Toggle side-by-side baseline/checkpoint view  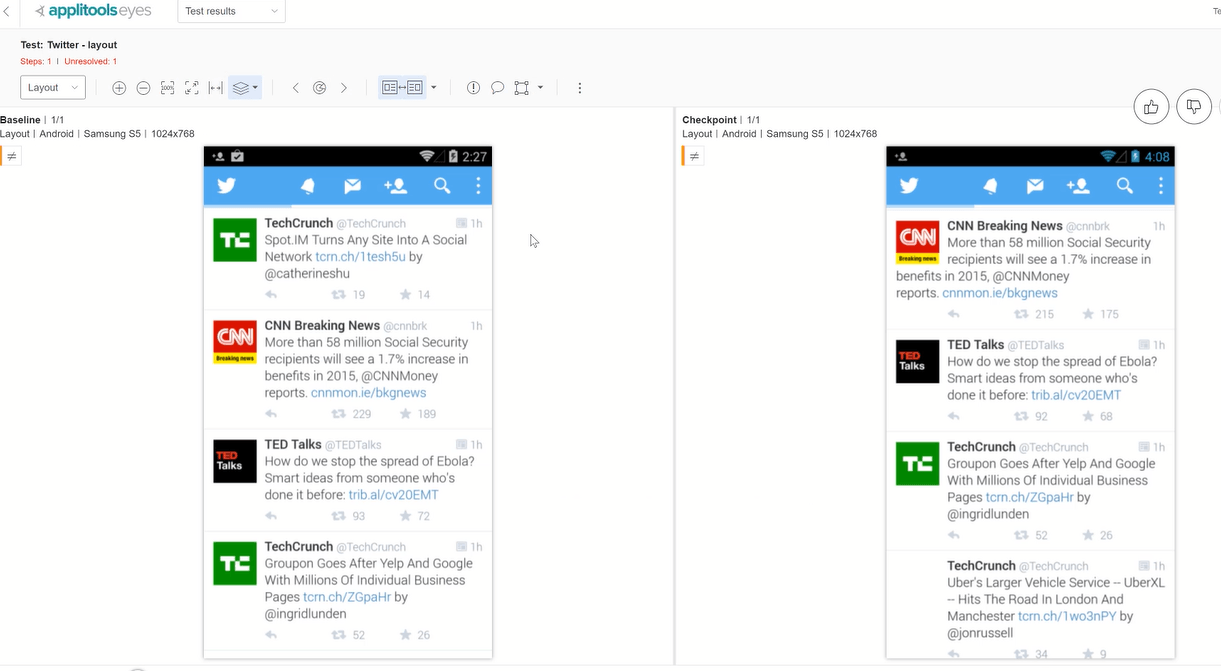point(402,88)
